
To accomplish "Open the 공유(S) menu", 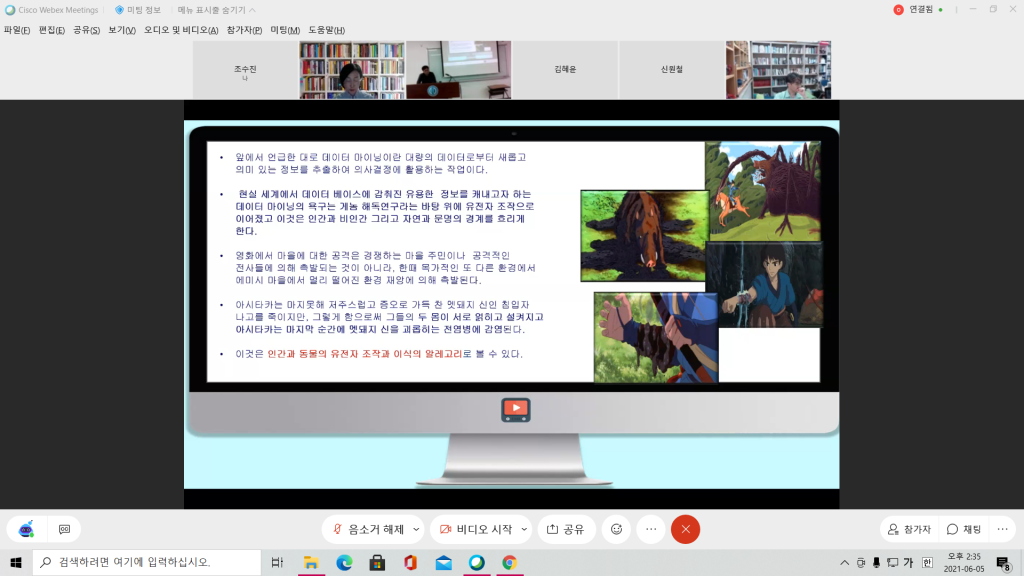I will tap(86, 30).
